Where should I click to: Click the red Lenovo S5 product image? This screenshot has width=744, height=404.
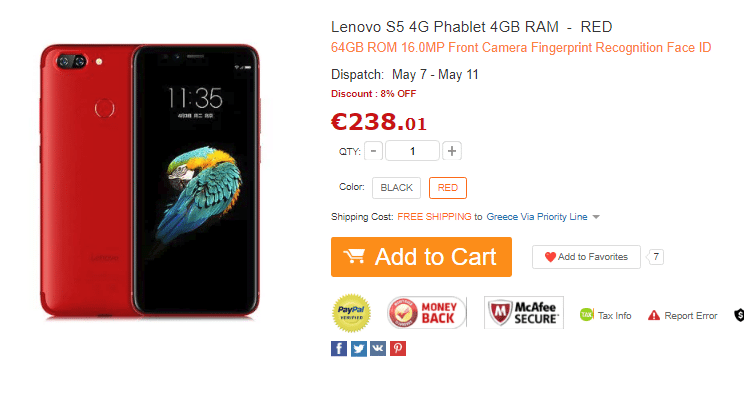(x=150, y=180)
